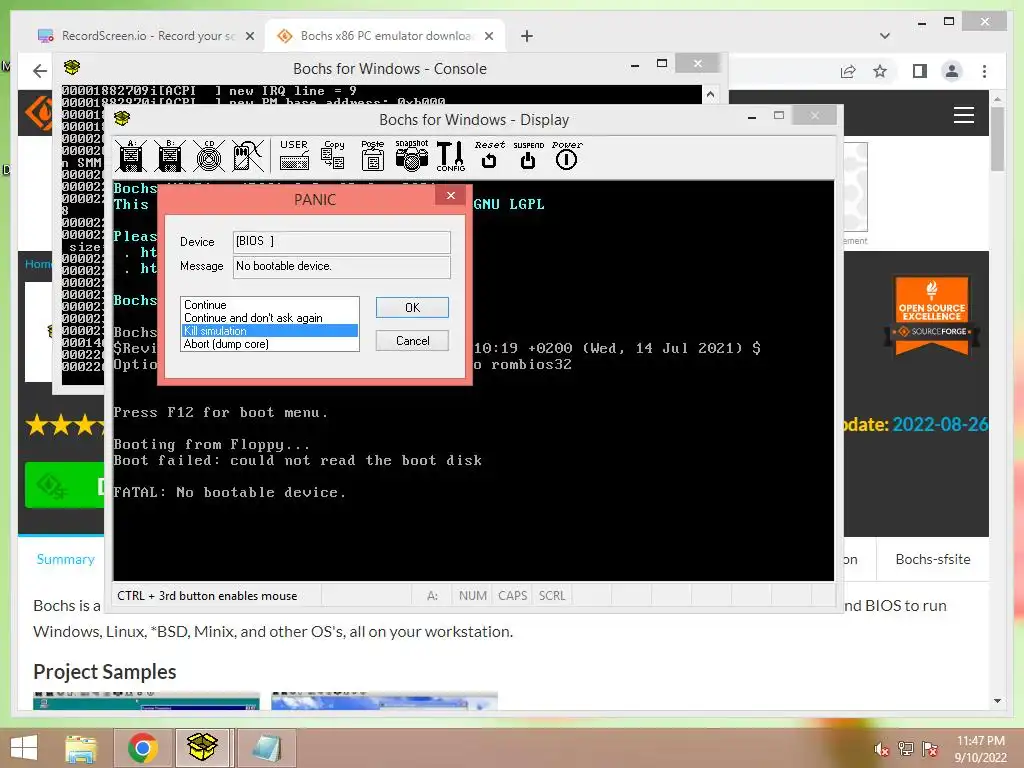
Task: Click the Message field 'No bootable device.'
Action: coord(342,266)
